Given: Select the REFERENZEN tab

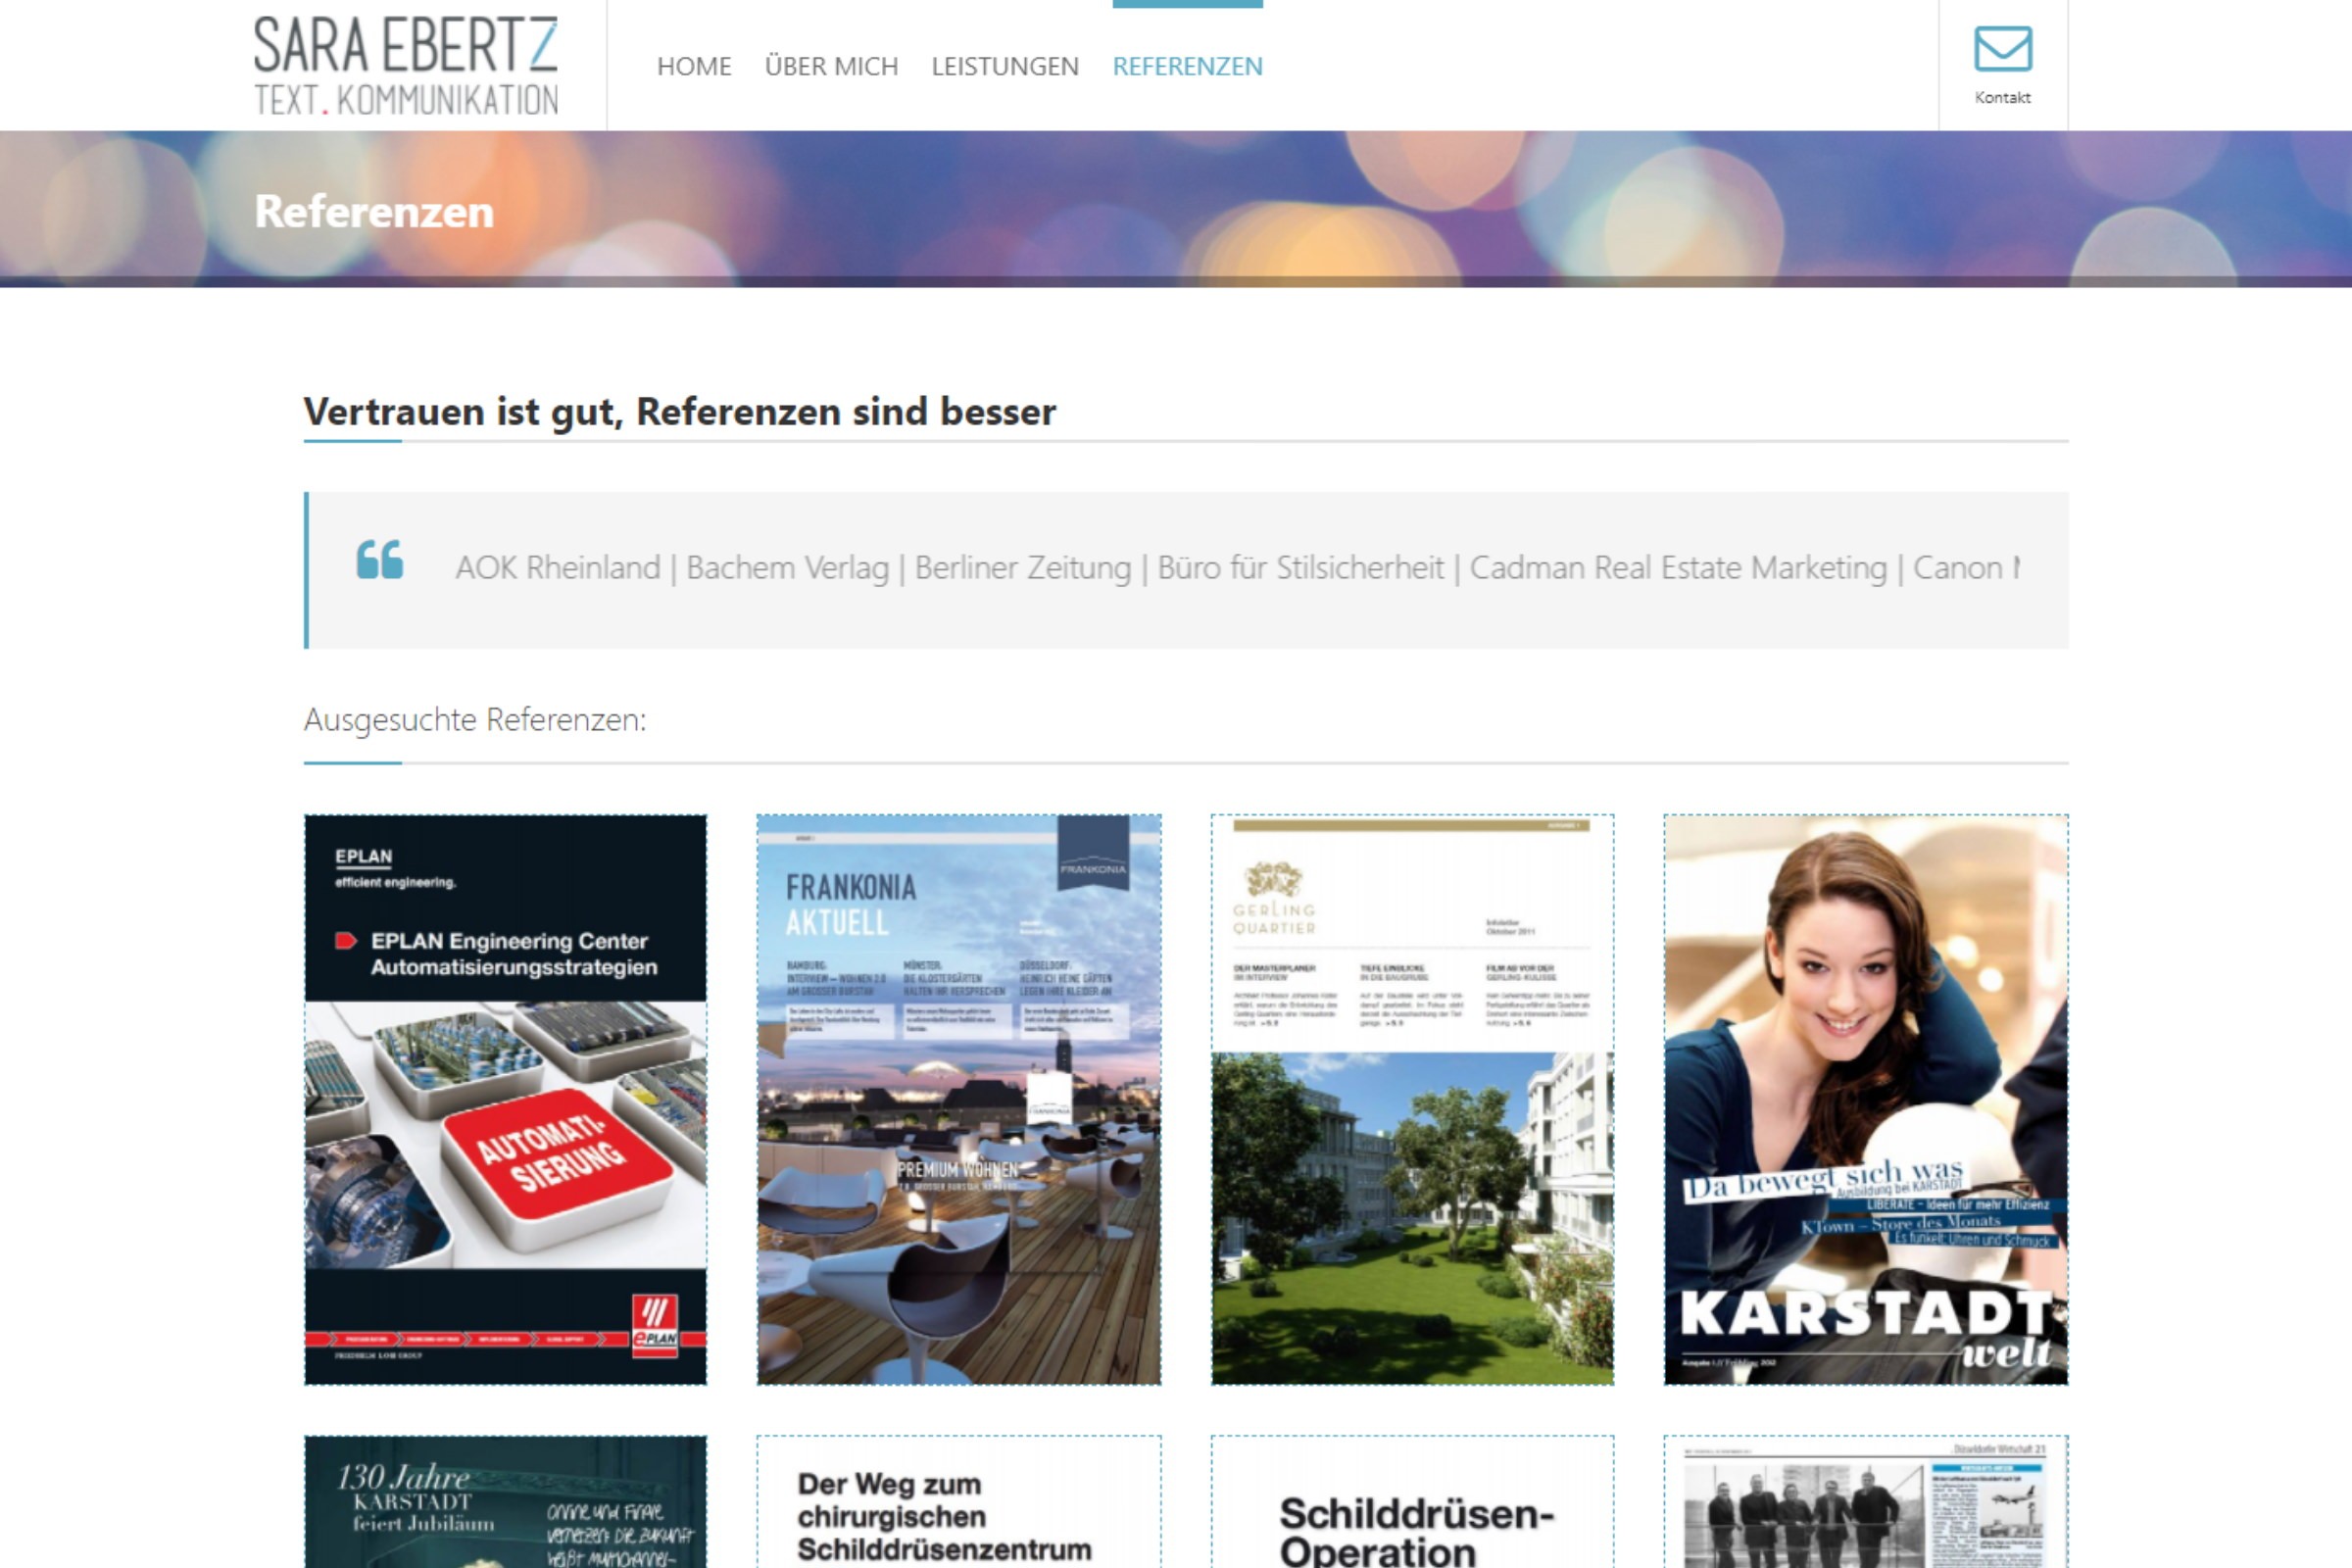Looking at the screenshot, I should tap(1187, 66).
